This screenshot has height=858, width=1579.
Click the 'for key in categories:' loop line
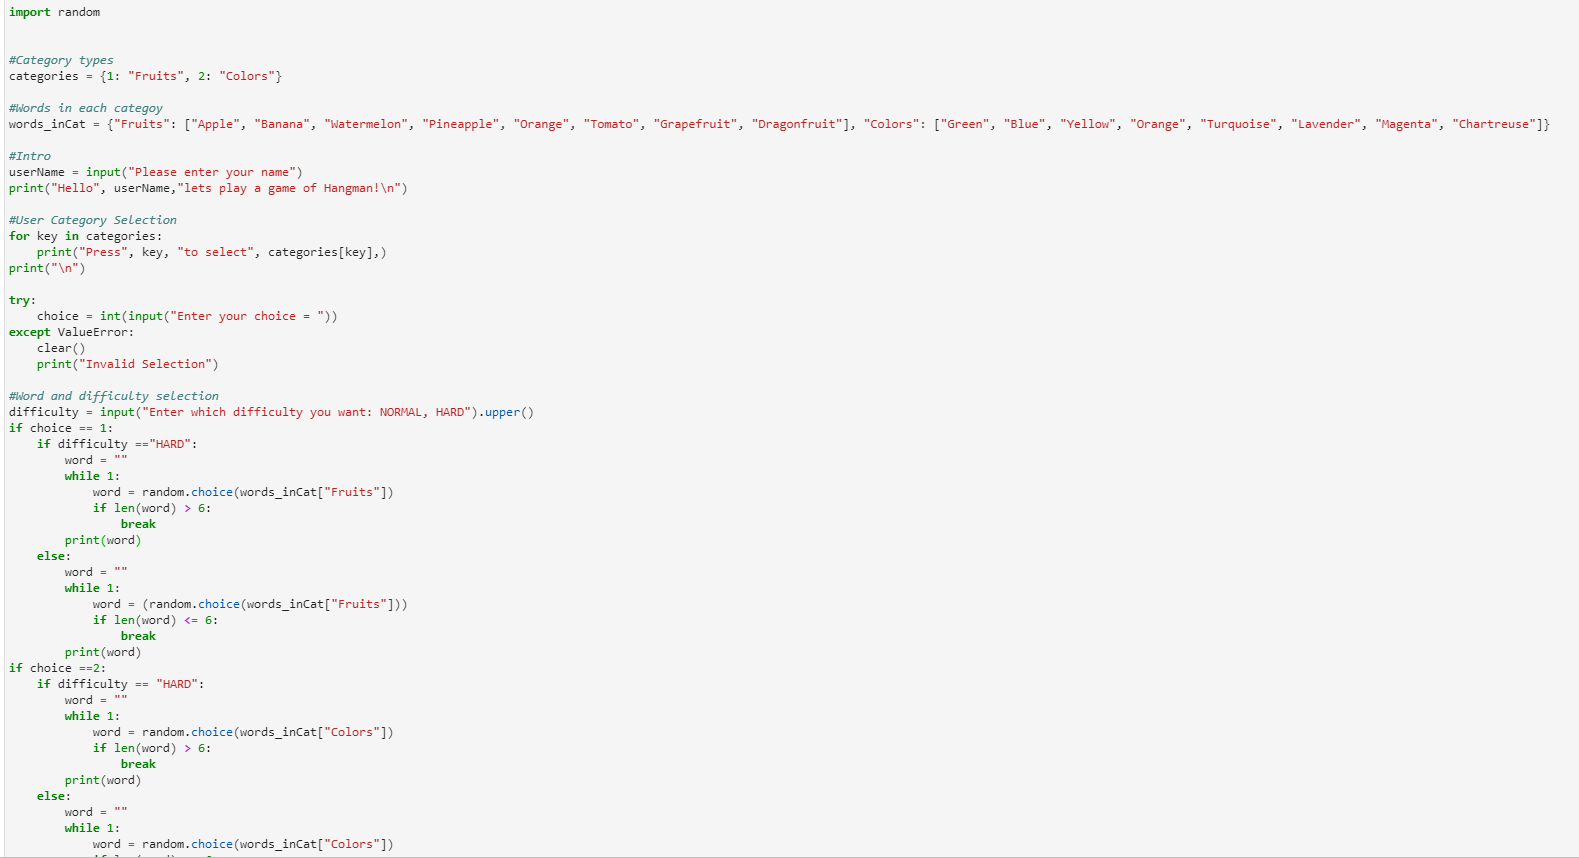tap(85, 236)
